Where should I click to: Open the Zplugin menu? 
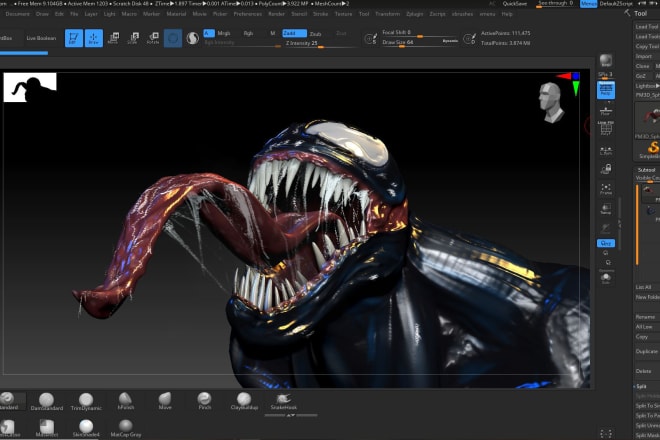pos(415,14)
